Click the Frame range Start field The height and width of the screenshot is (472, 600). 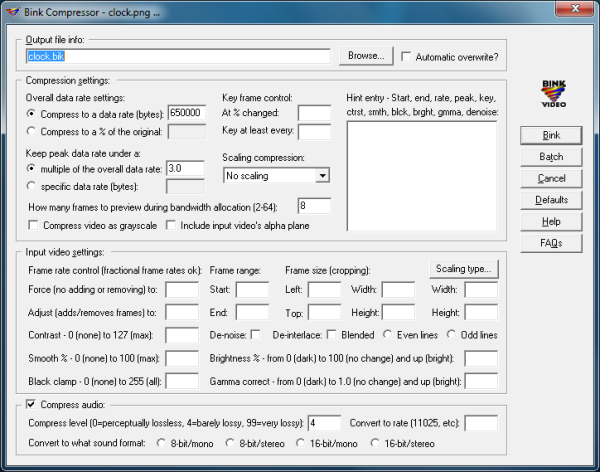[x=252, y=289]
